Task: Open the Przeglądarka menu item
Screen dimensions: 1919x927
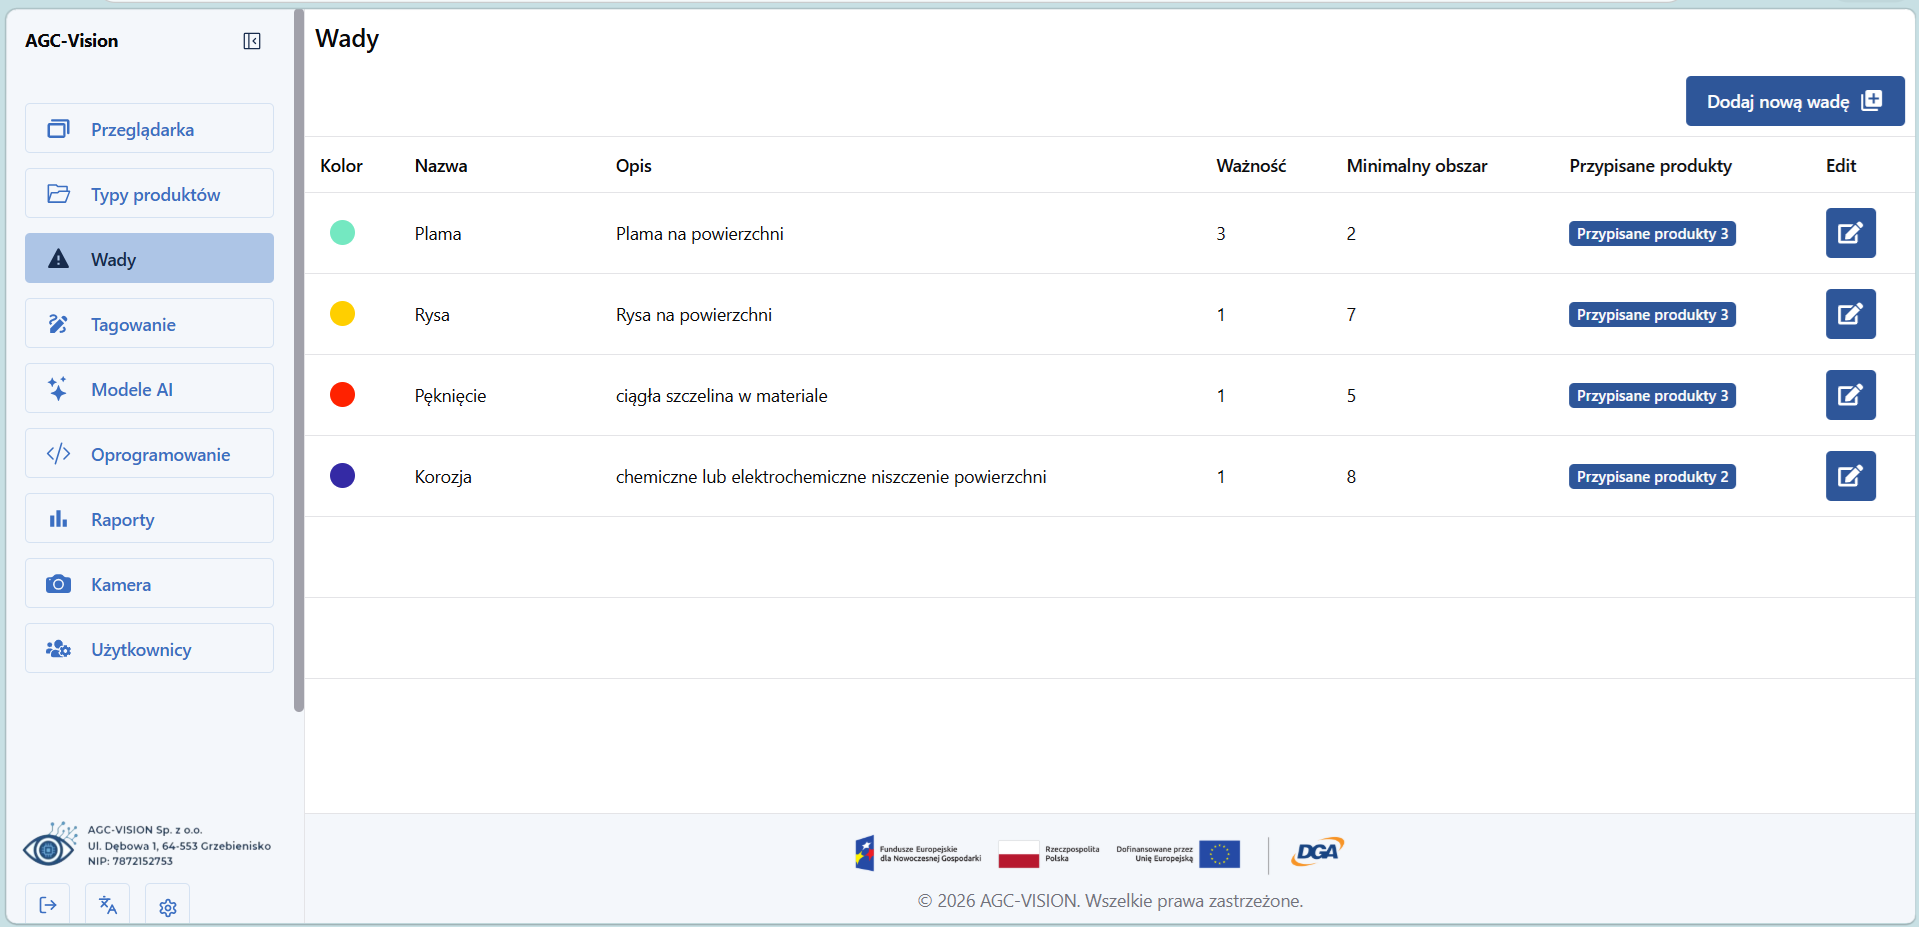Action: pos(149,129)
